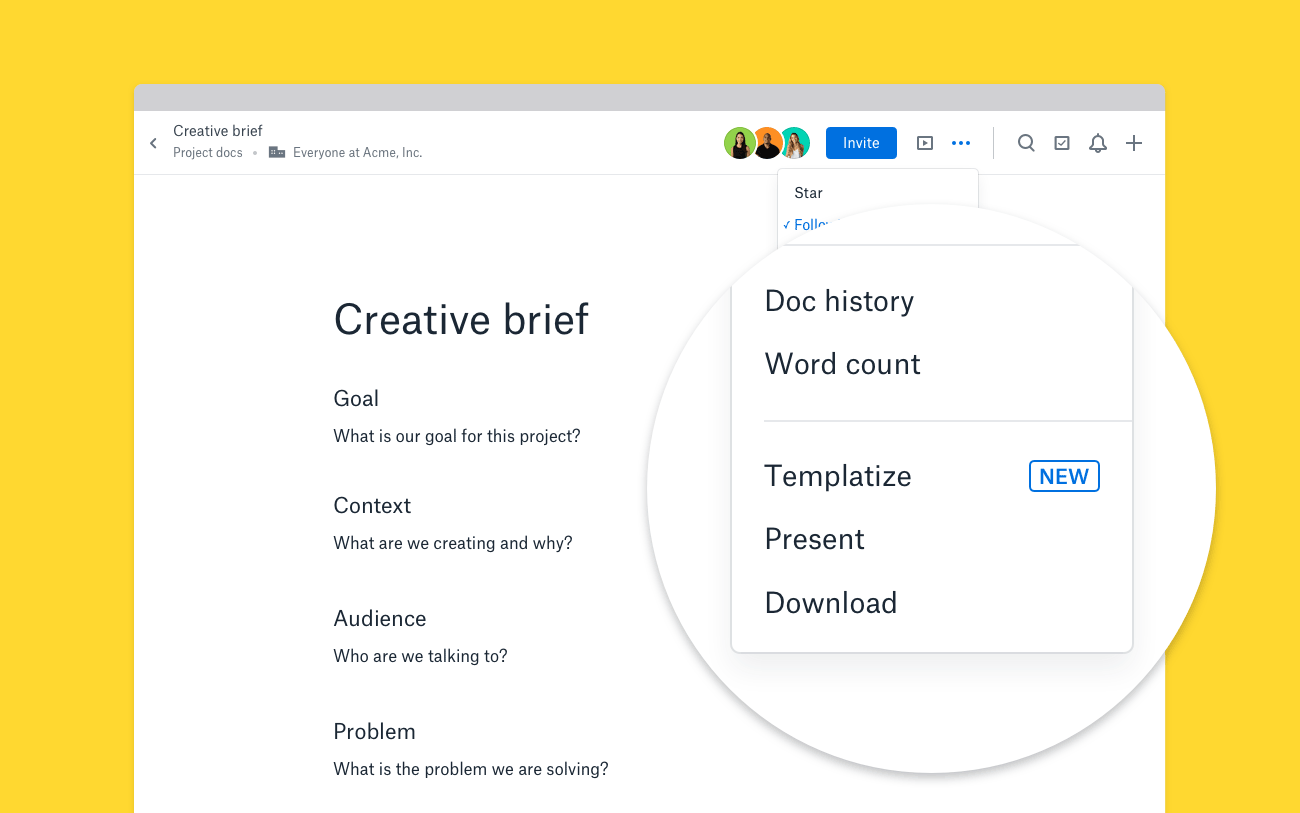
Task: Choose Download from the options menu
Action: (830, 602)
